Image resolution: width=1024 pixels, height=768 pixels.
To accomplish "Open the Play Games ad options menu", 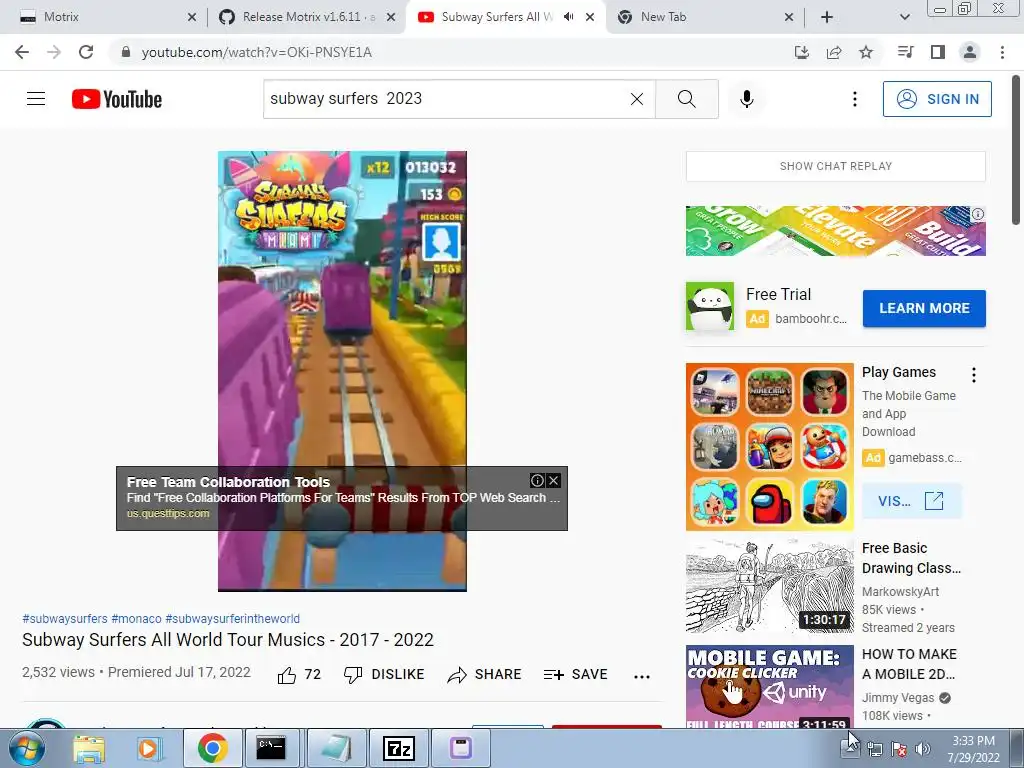I will click(x=973, y=374).
